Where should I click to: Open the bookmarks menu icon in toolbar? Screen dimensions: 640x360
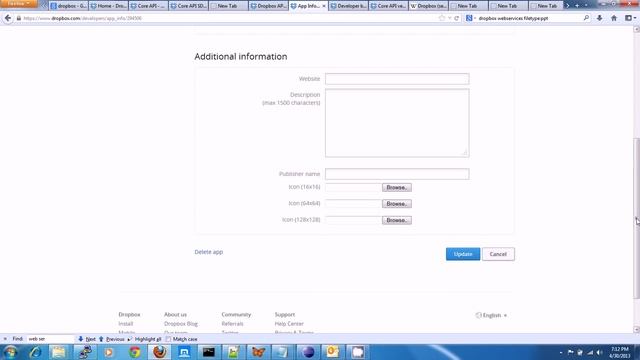(630, 18)
